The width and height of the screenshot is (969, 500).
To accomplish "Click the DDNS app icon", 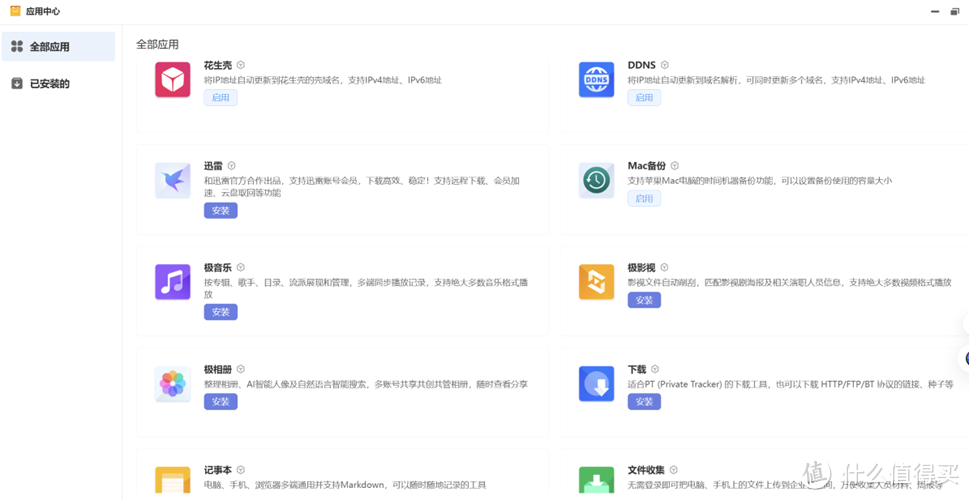I will [596, 80].
